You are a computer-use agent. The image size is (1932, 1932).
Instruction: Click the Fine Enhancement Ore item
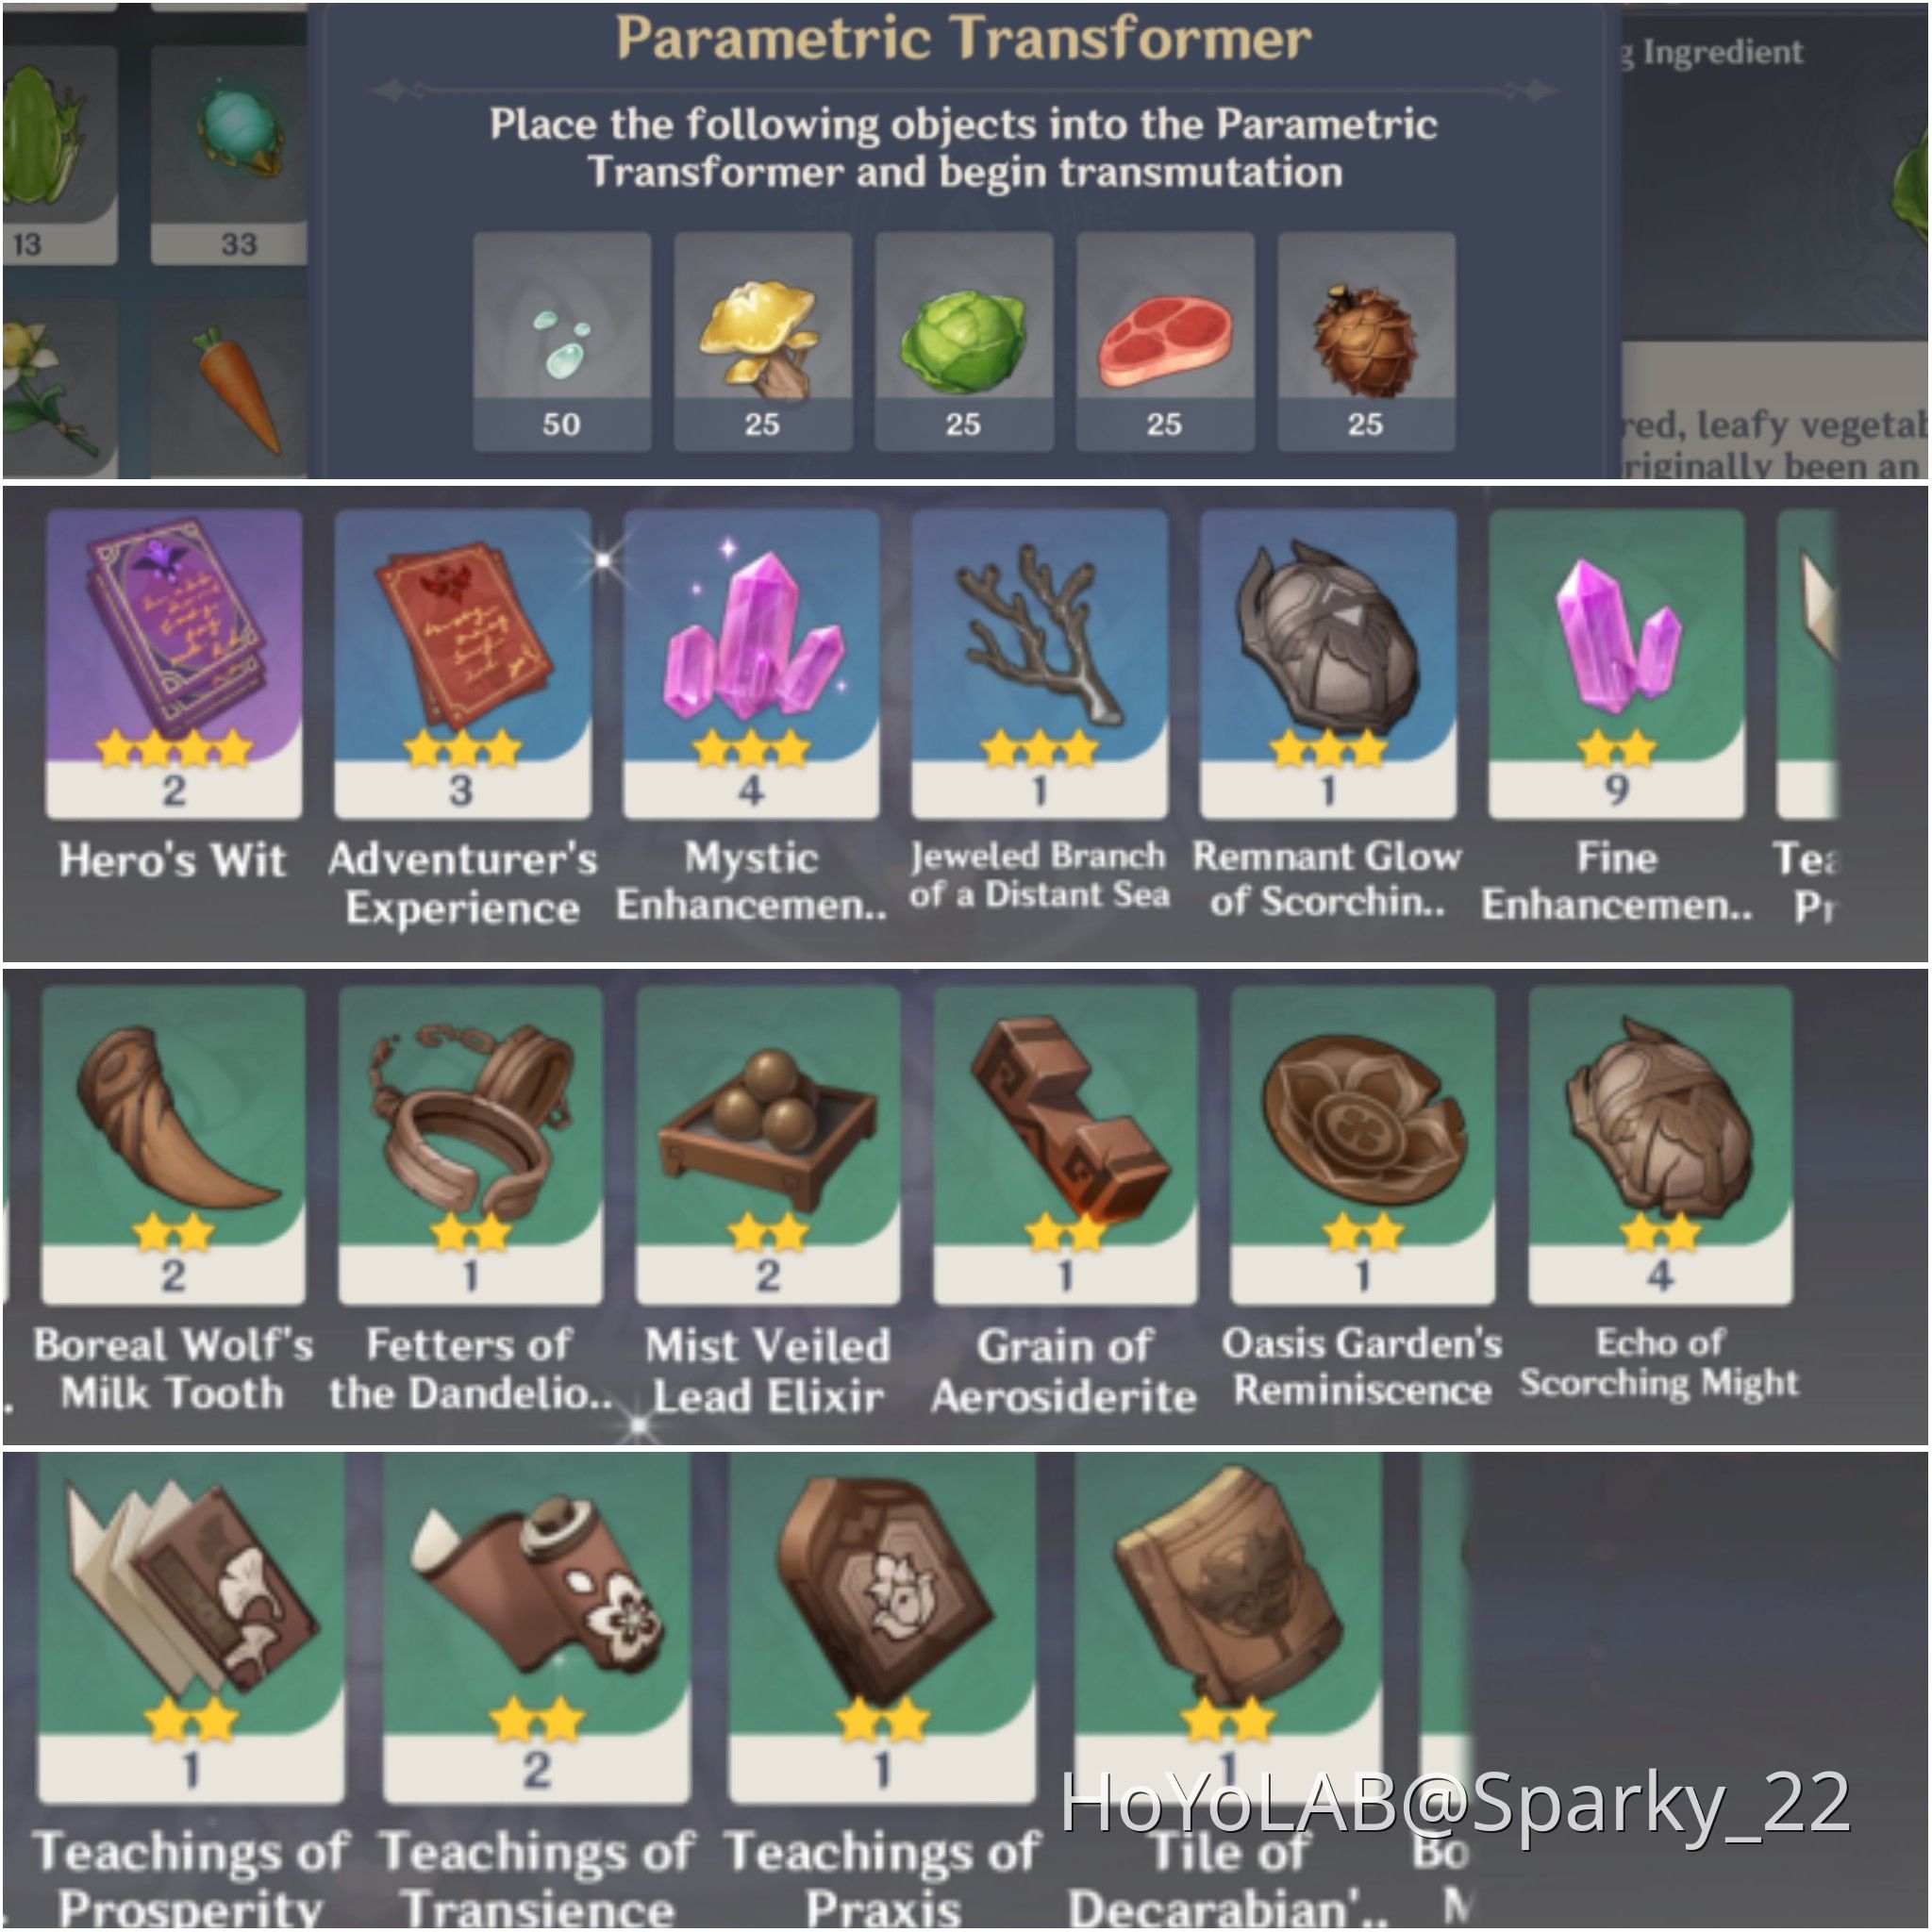click(x=1616, y=664)
